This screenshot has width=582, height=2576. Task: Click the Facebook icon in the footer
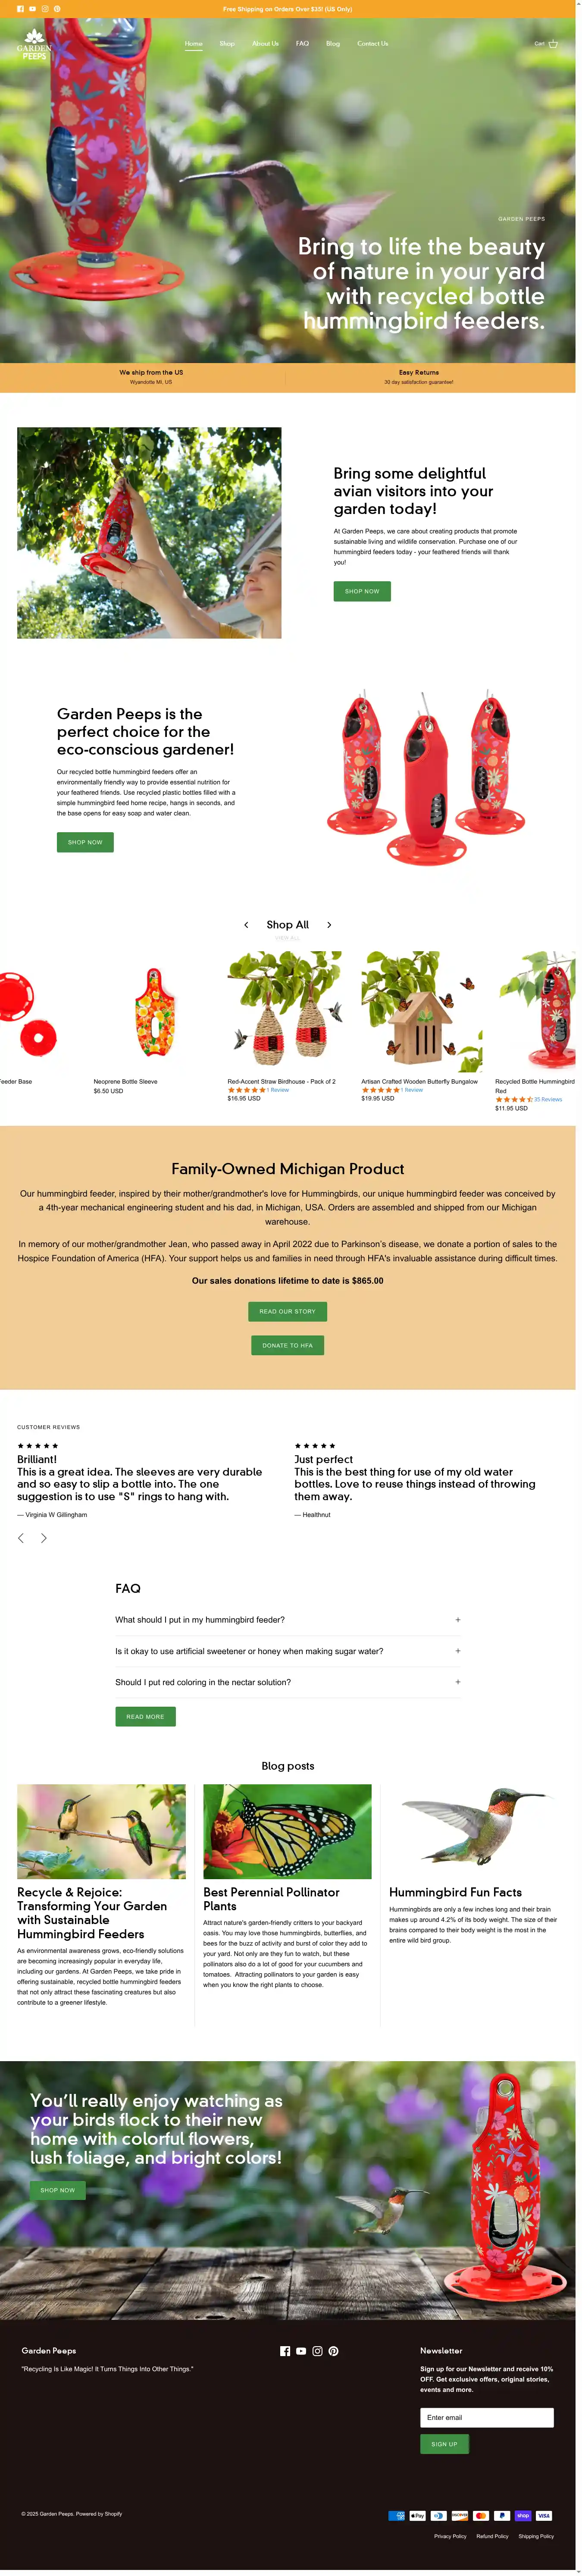tap(285, 2351)
